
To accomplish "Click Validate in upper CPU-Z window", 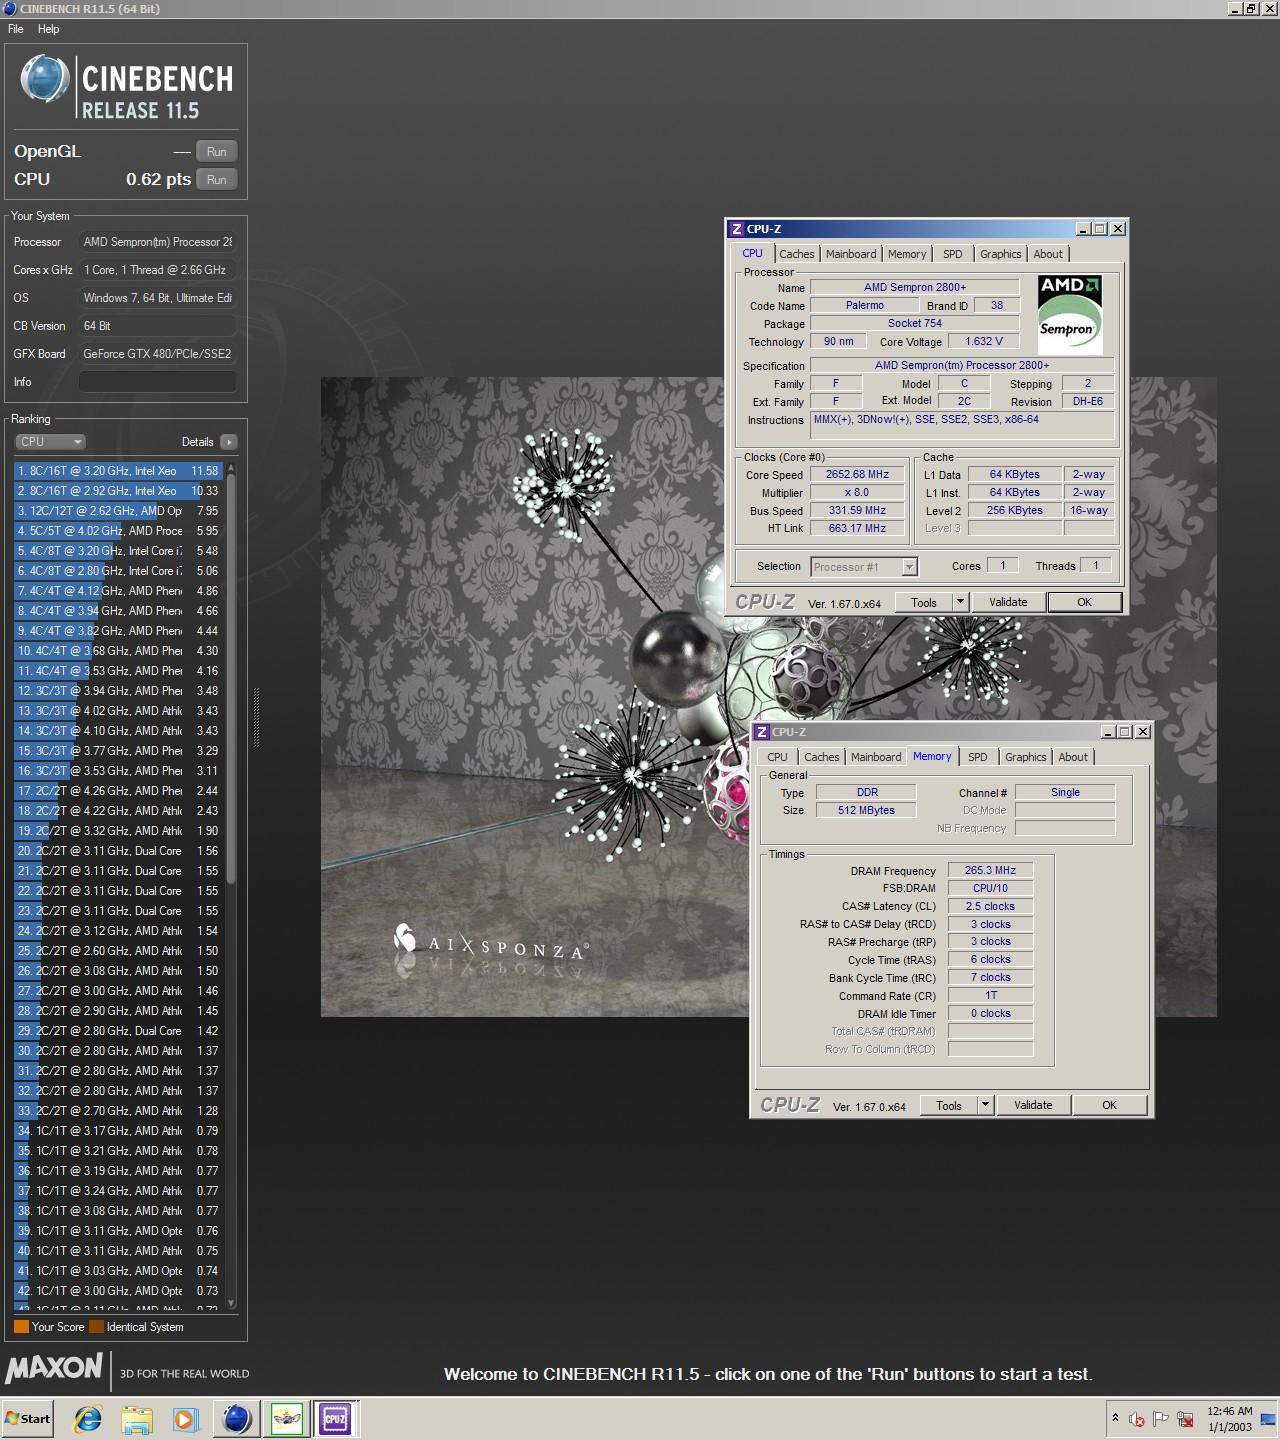I will point(1008,602).
